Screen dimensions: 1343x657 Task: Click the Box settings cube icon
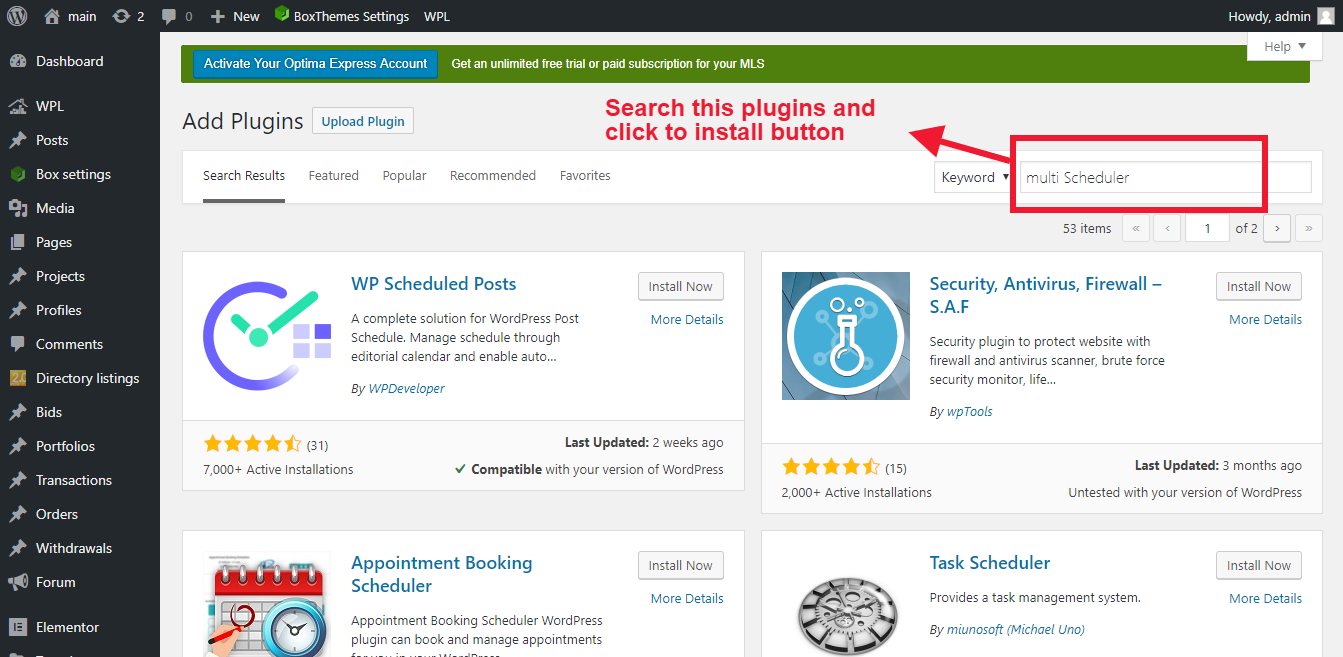click(x=17, y=174)
